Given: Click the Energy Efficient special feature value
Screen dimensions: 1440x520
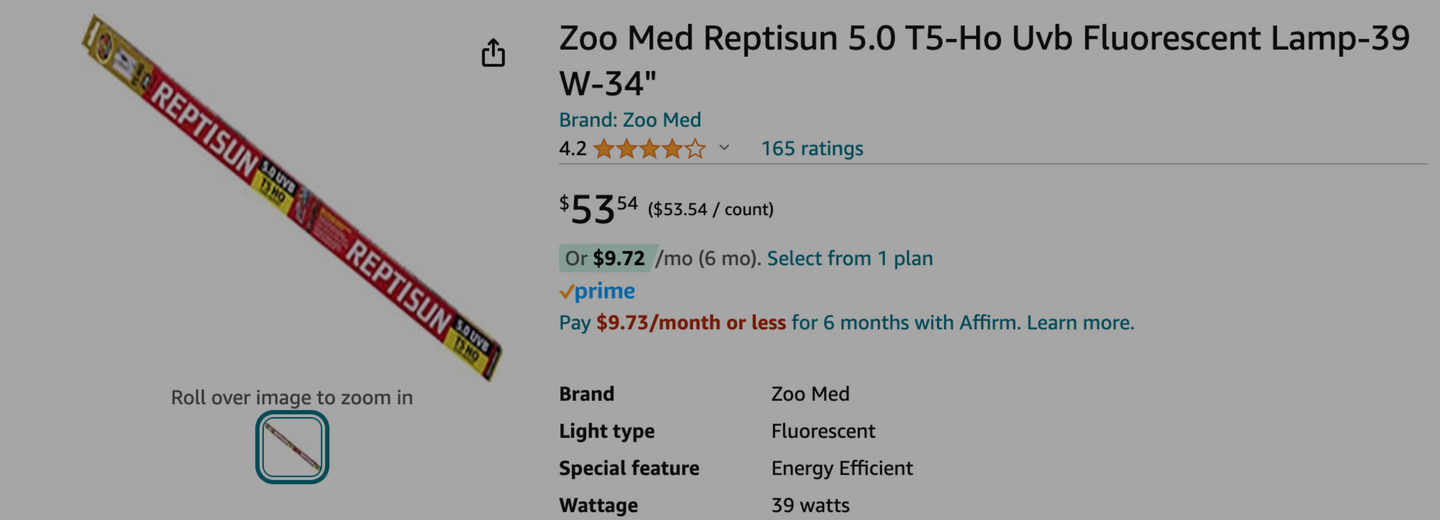Looking at the screenshot, I should (842, 468).
